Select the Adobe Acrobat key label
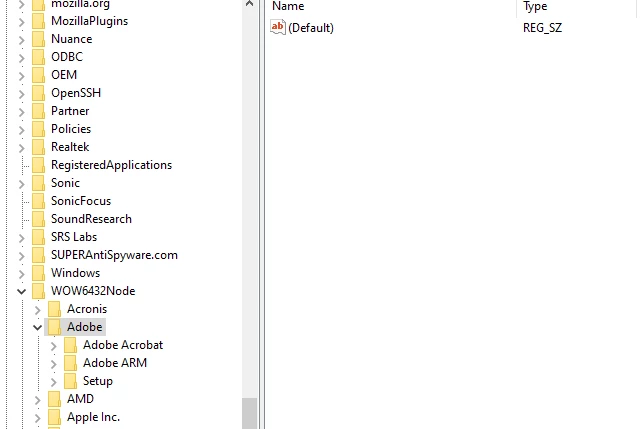The height and width of the screenshot is (429, 640). click(123, 345)
